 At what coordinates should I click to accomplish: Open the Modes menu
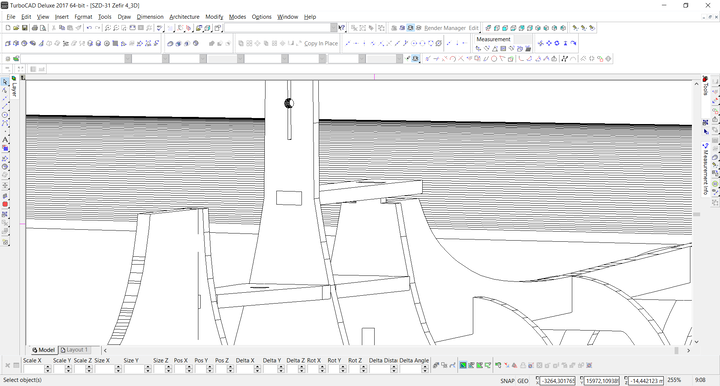[237, 17]
